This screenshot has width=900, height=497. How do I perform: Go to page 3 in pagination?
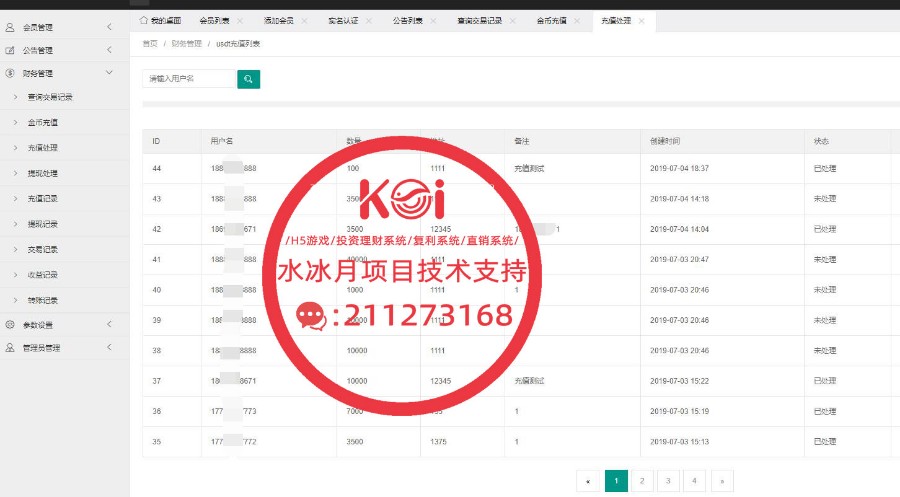click(x=668, y=481)
